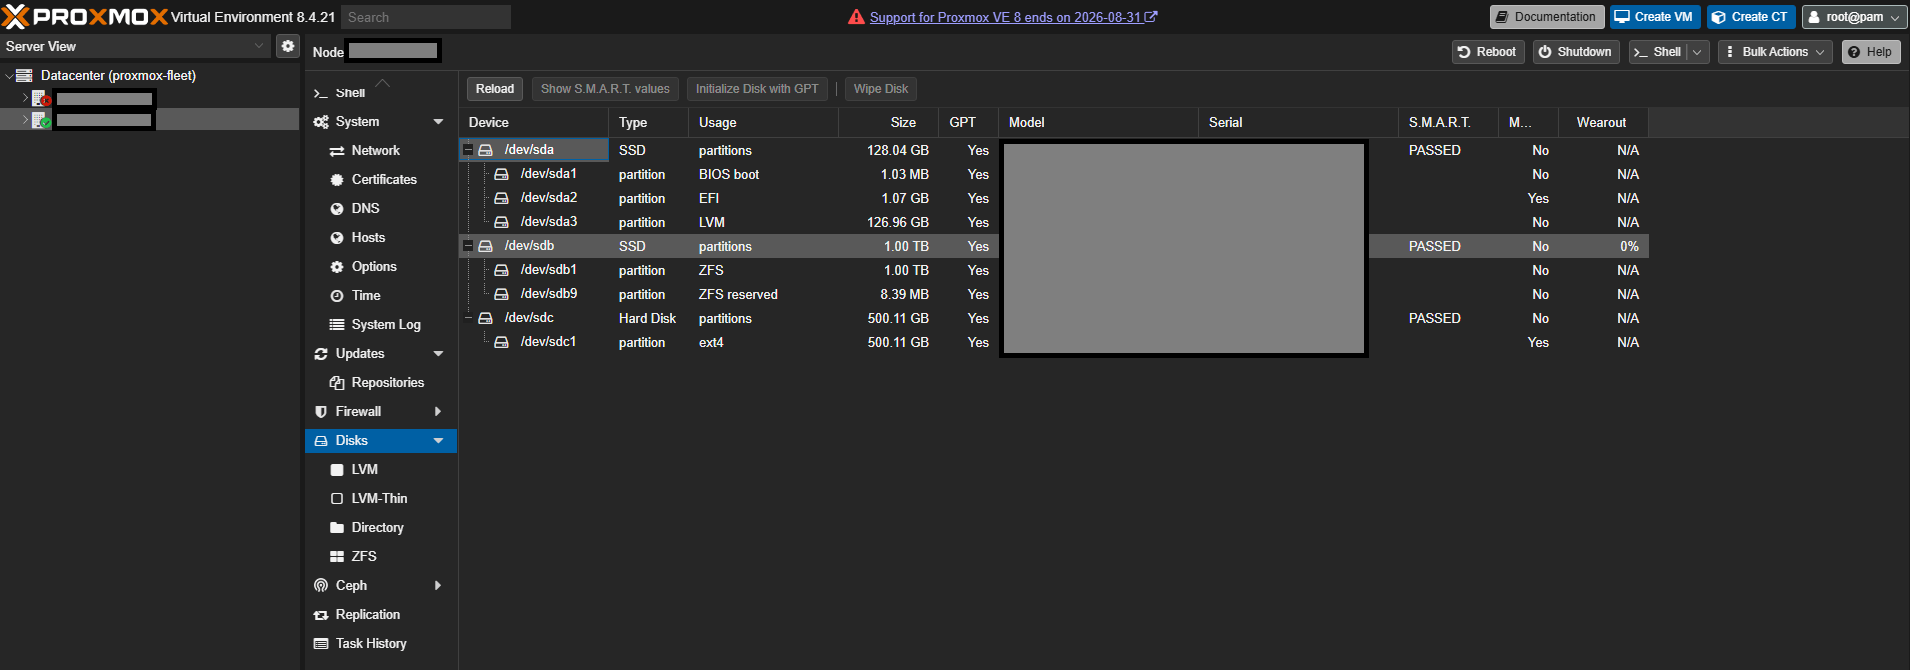1910x670 pixels.
Task: Open Time settings page
Action: (366, 295)
